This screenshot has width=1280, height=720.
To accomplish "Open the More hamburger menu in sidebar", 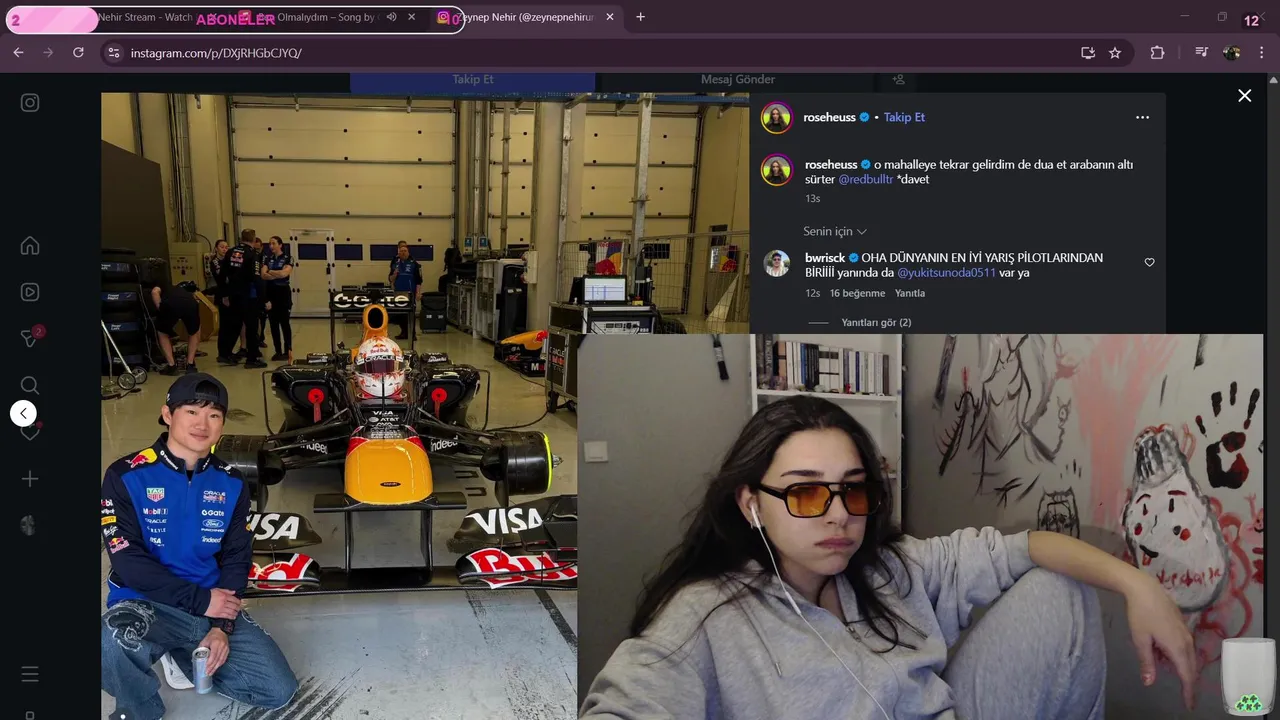I will point(30,674).
